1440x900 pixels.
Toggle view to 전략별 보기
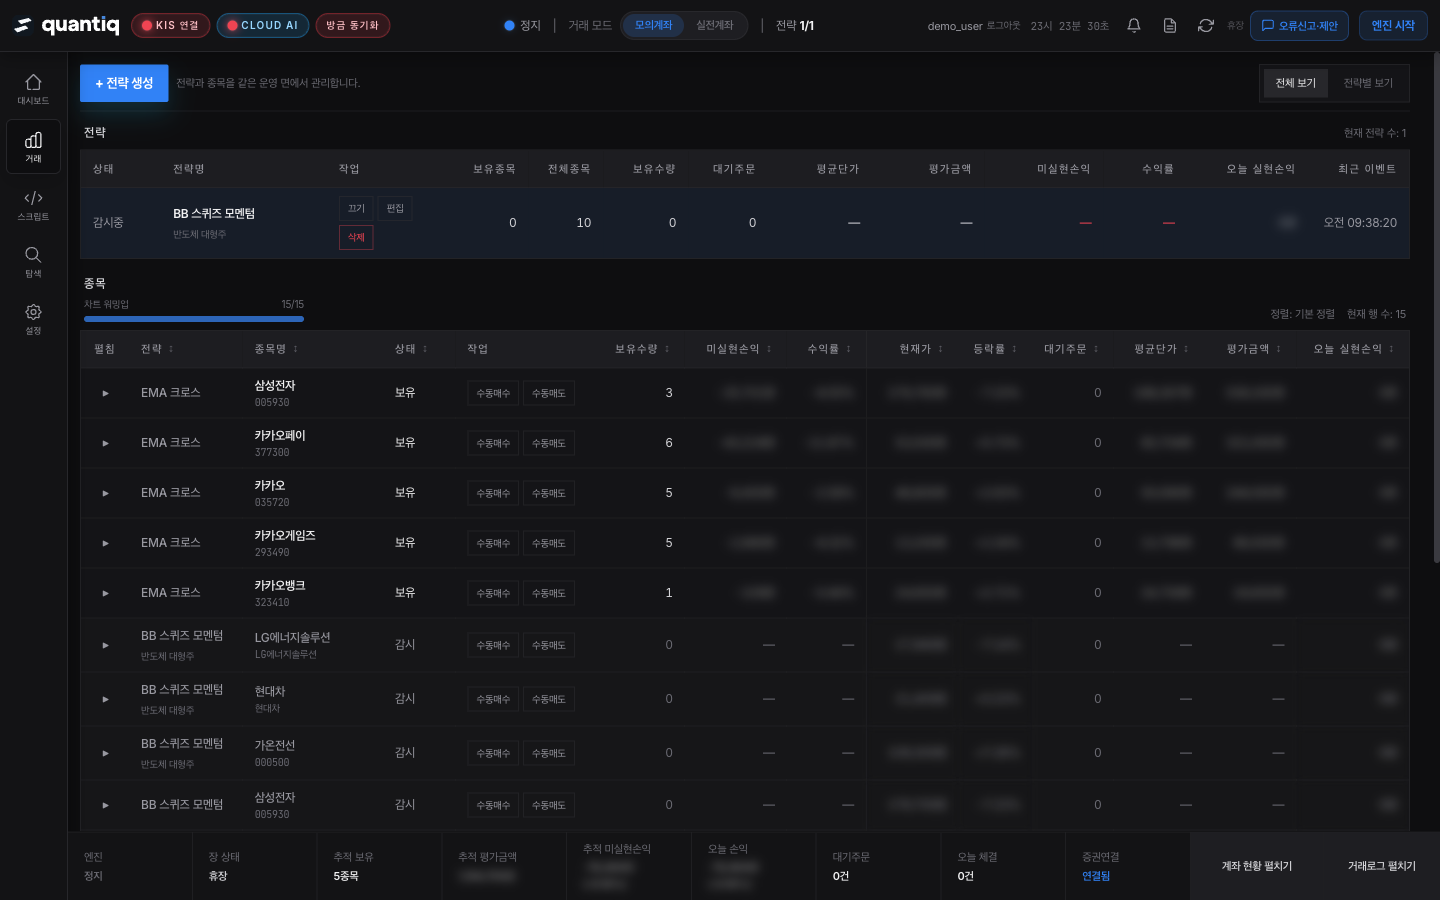[x=1367, y=83]
